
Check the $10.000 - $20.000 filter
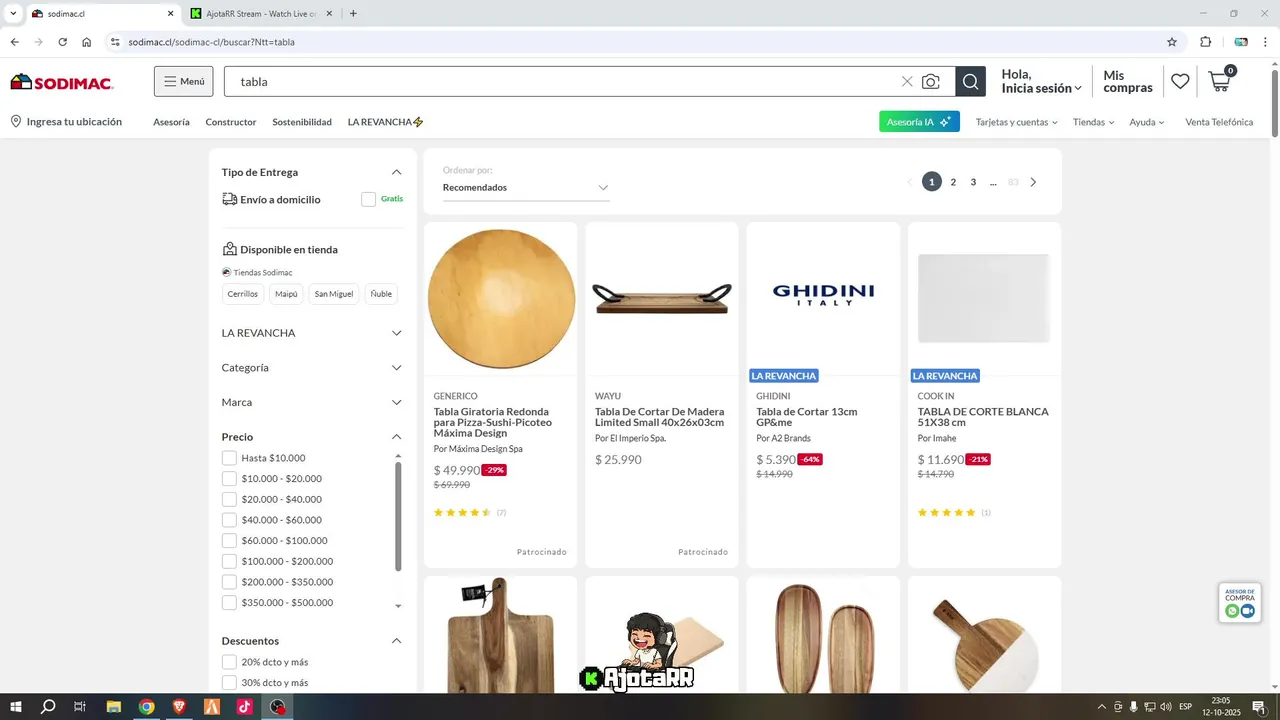tap(229, 479)
